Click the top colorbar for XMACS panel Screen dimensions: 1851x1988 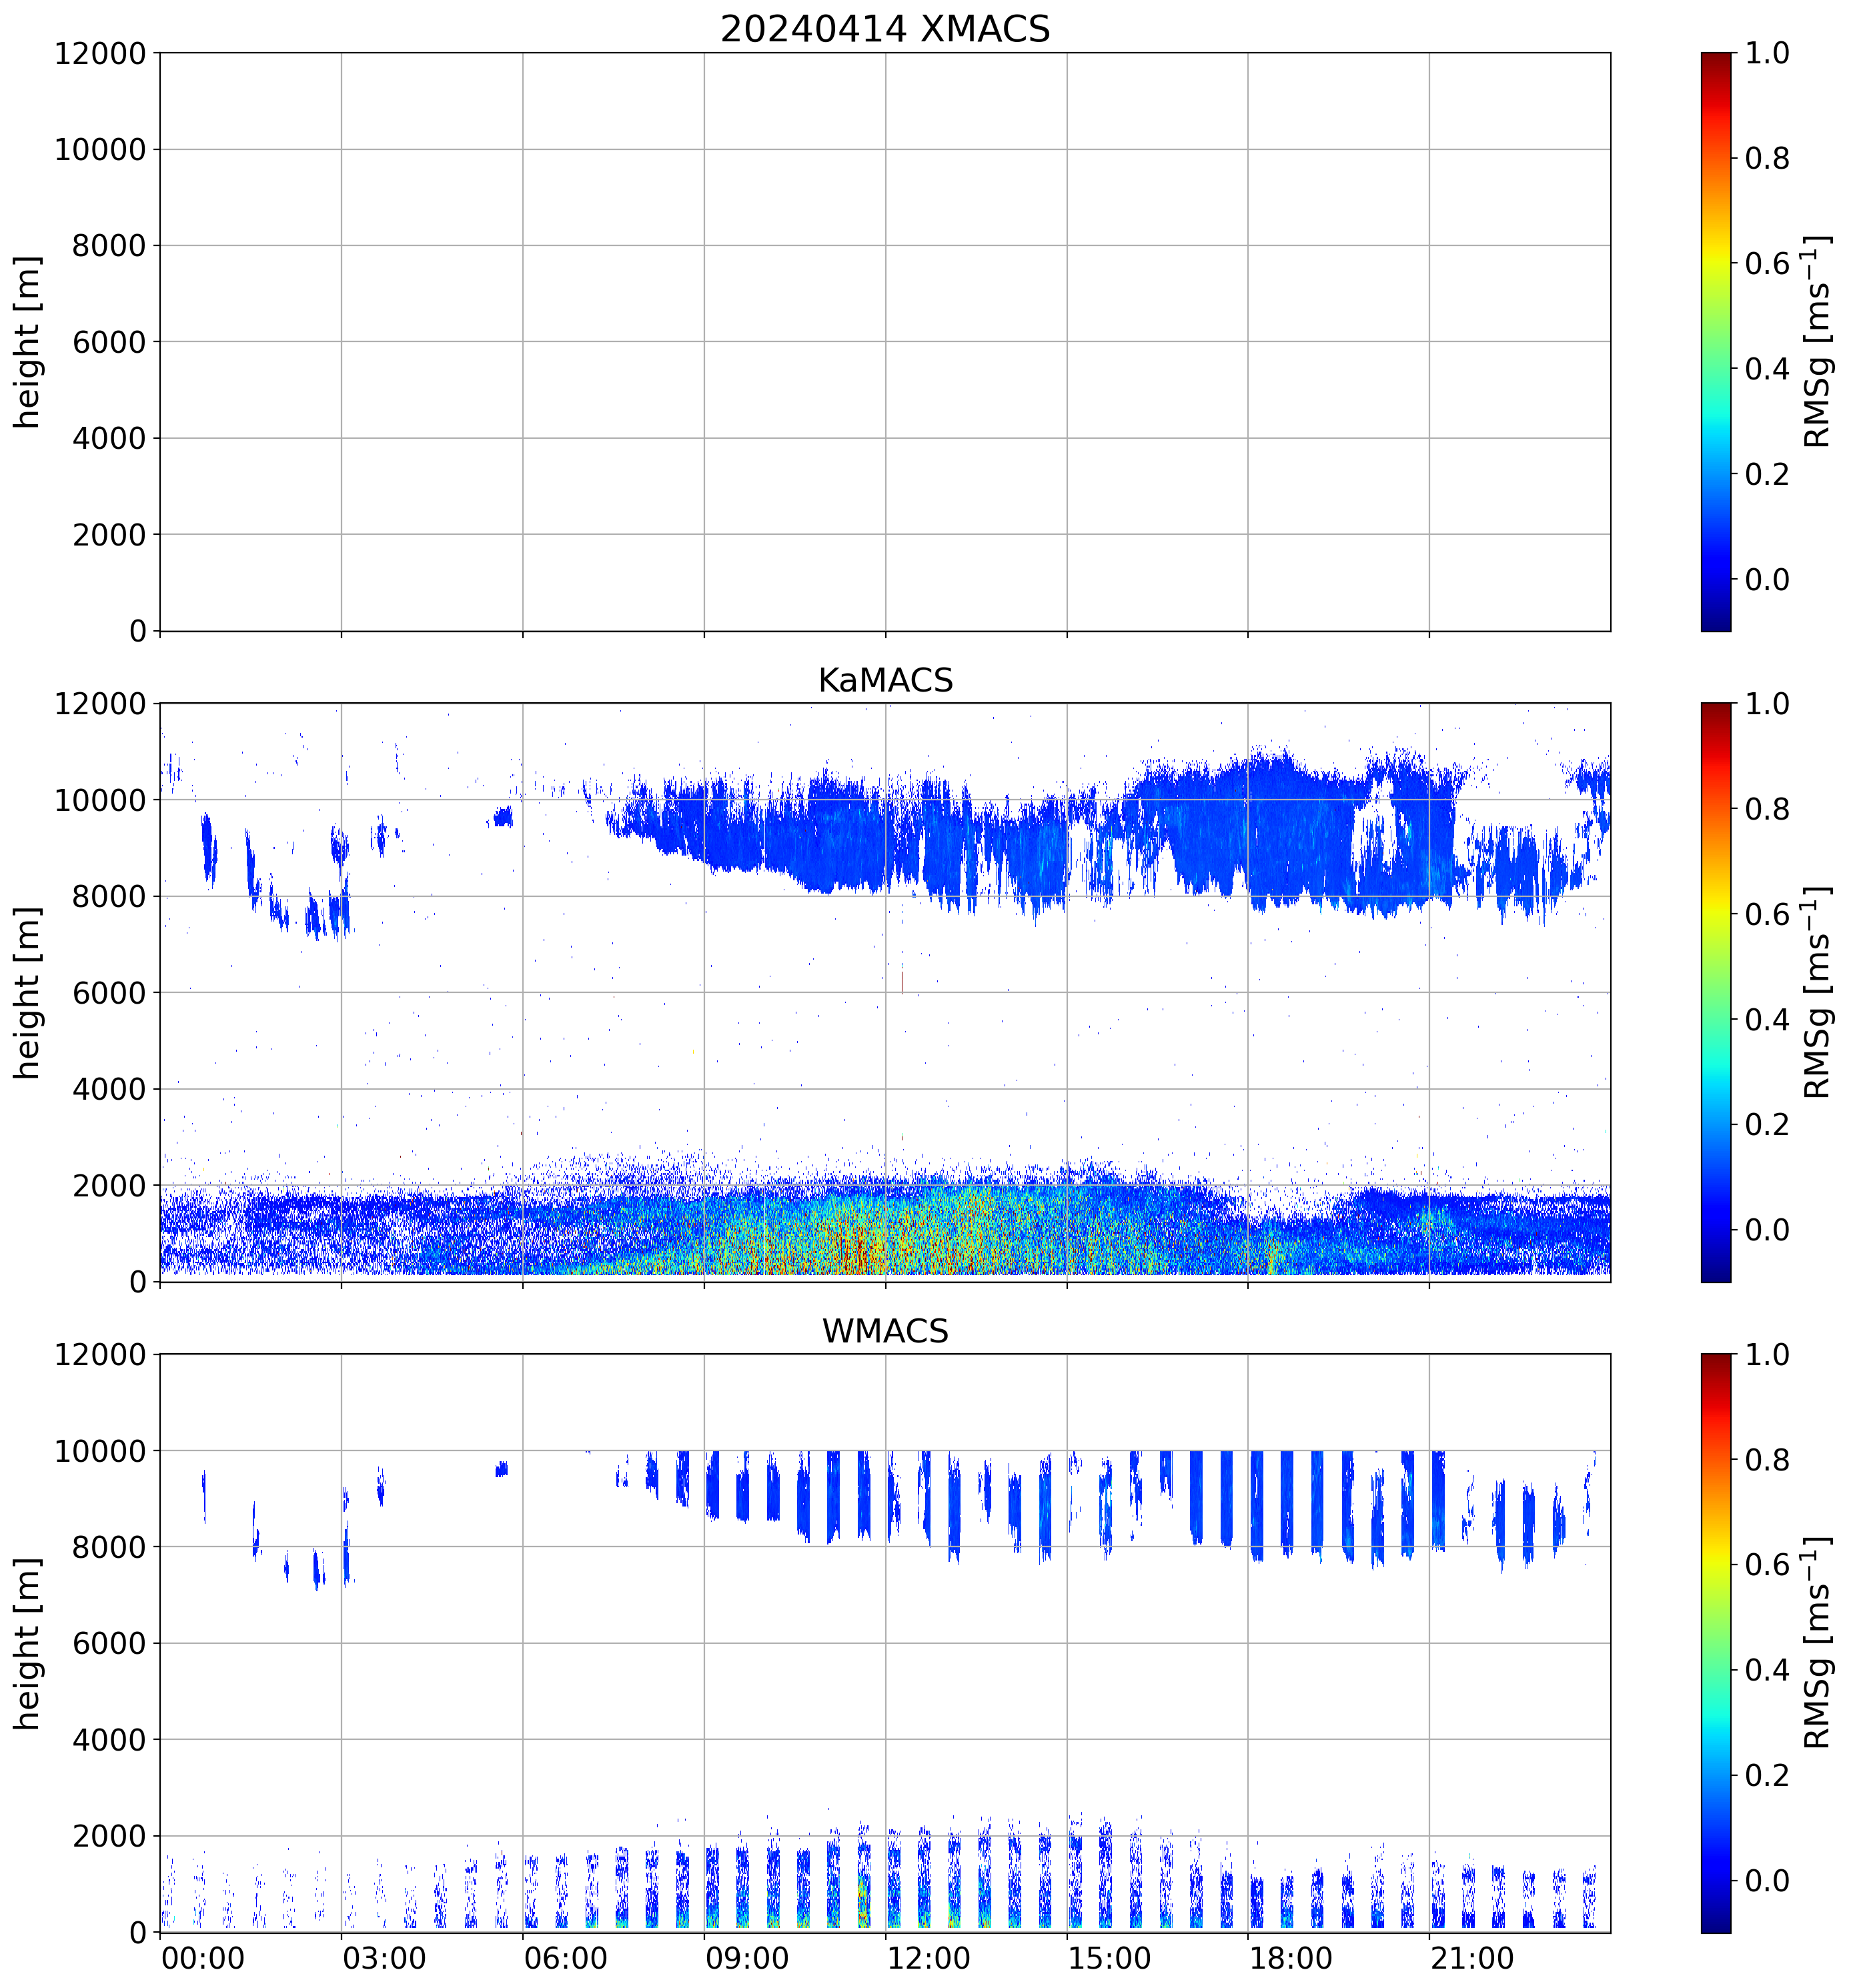[1715, 341]
